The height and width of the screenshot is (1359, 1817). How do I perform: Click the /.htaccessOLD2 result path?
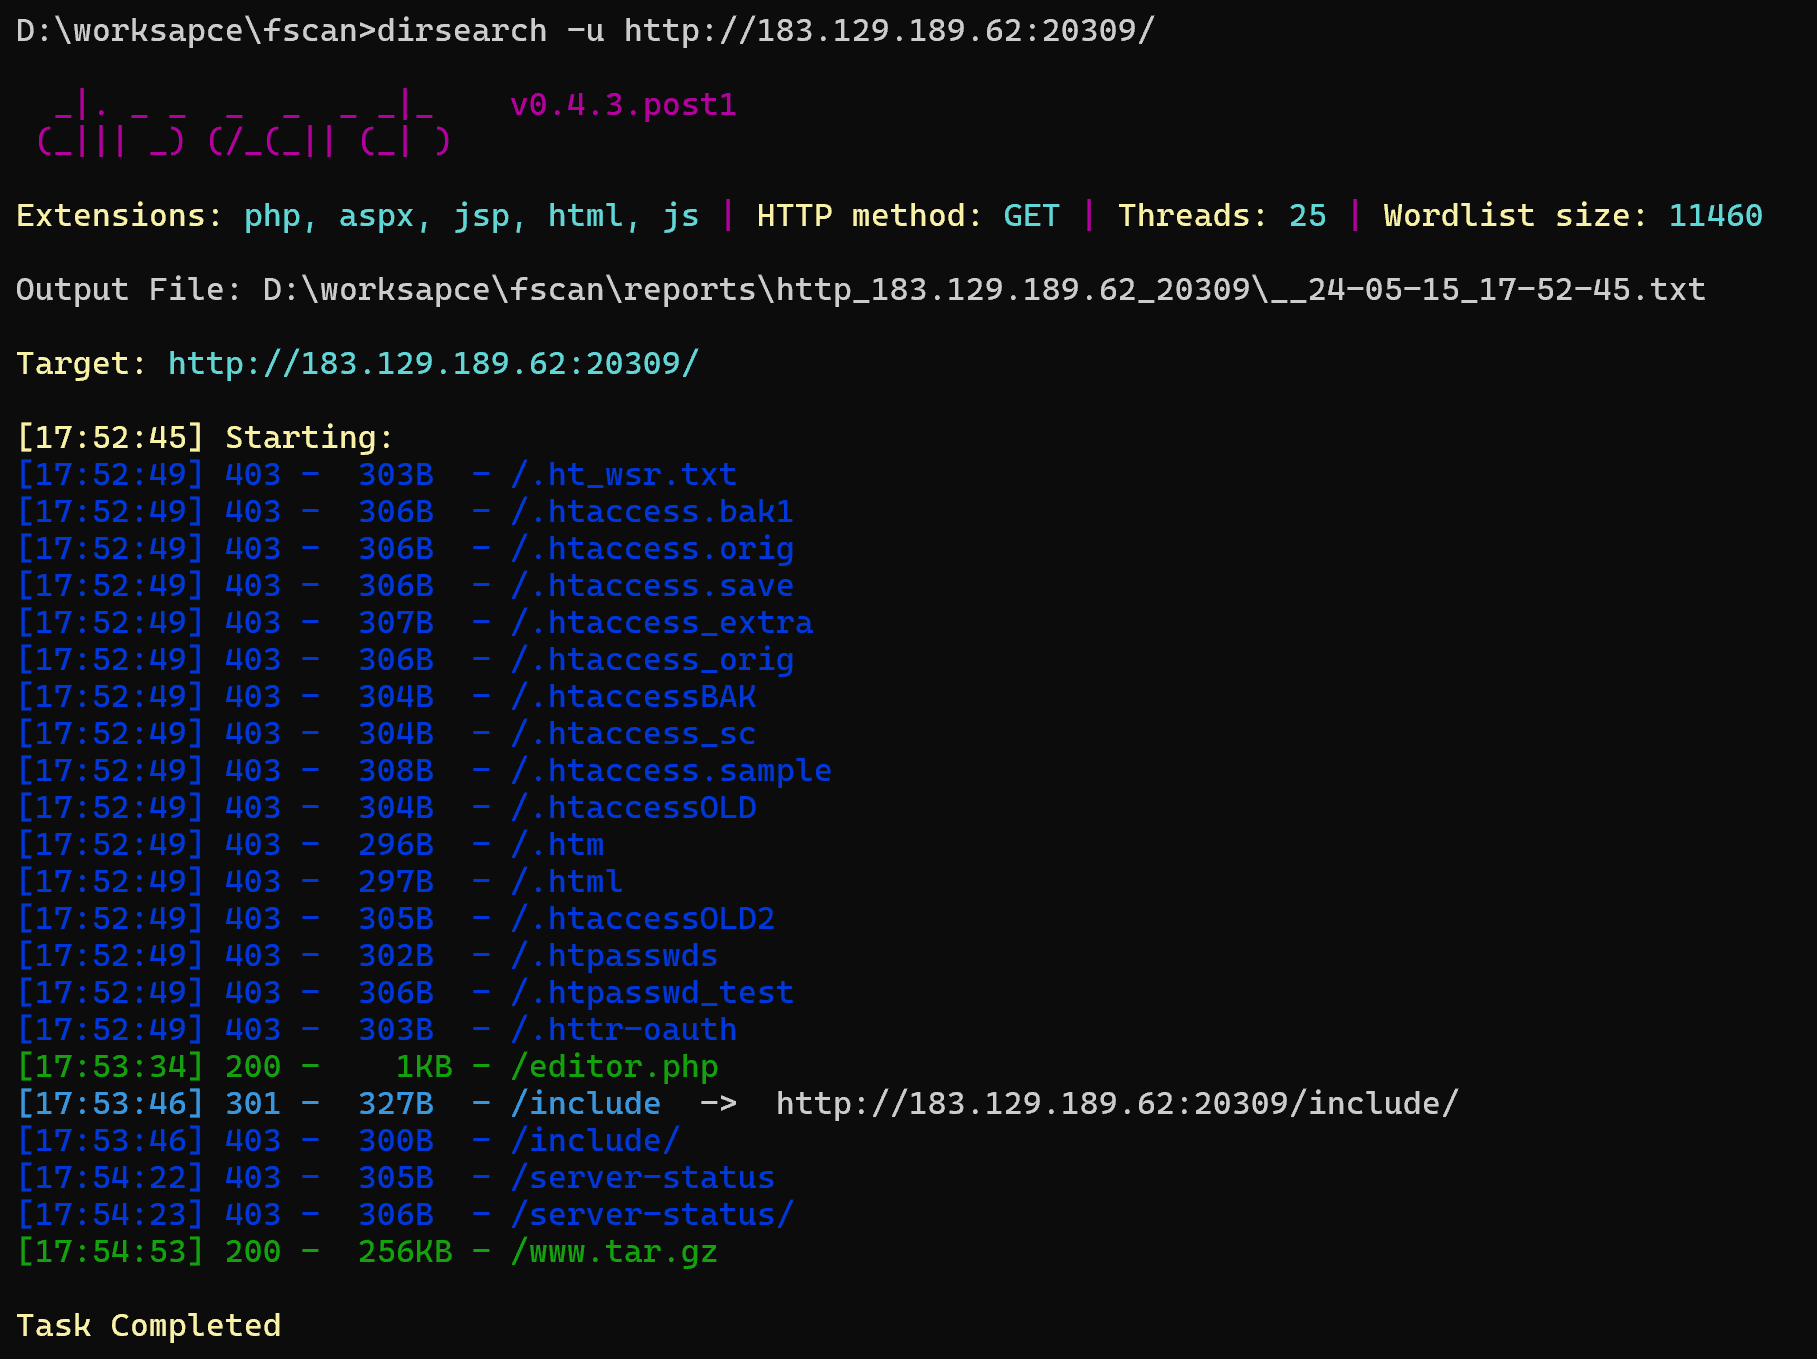pyautogui.click(x=642, y=919)
